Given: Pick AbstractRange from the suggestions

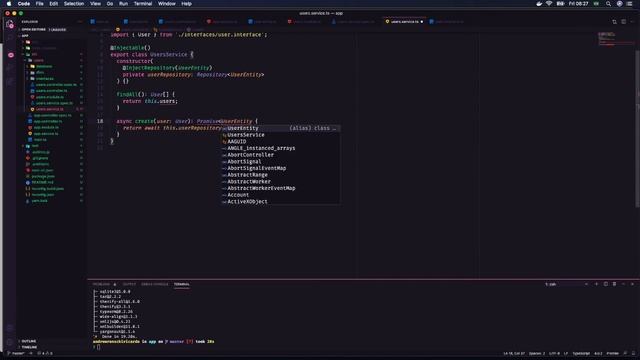Looking at the screenshot, I should pyautogui.click(x=281, y=175).
